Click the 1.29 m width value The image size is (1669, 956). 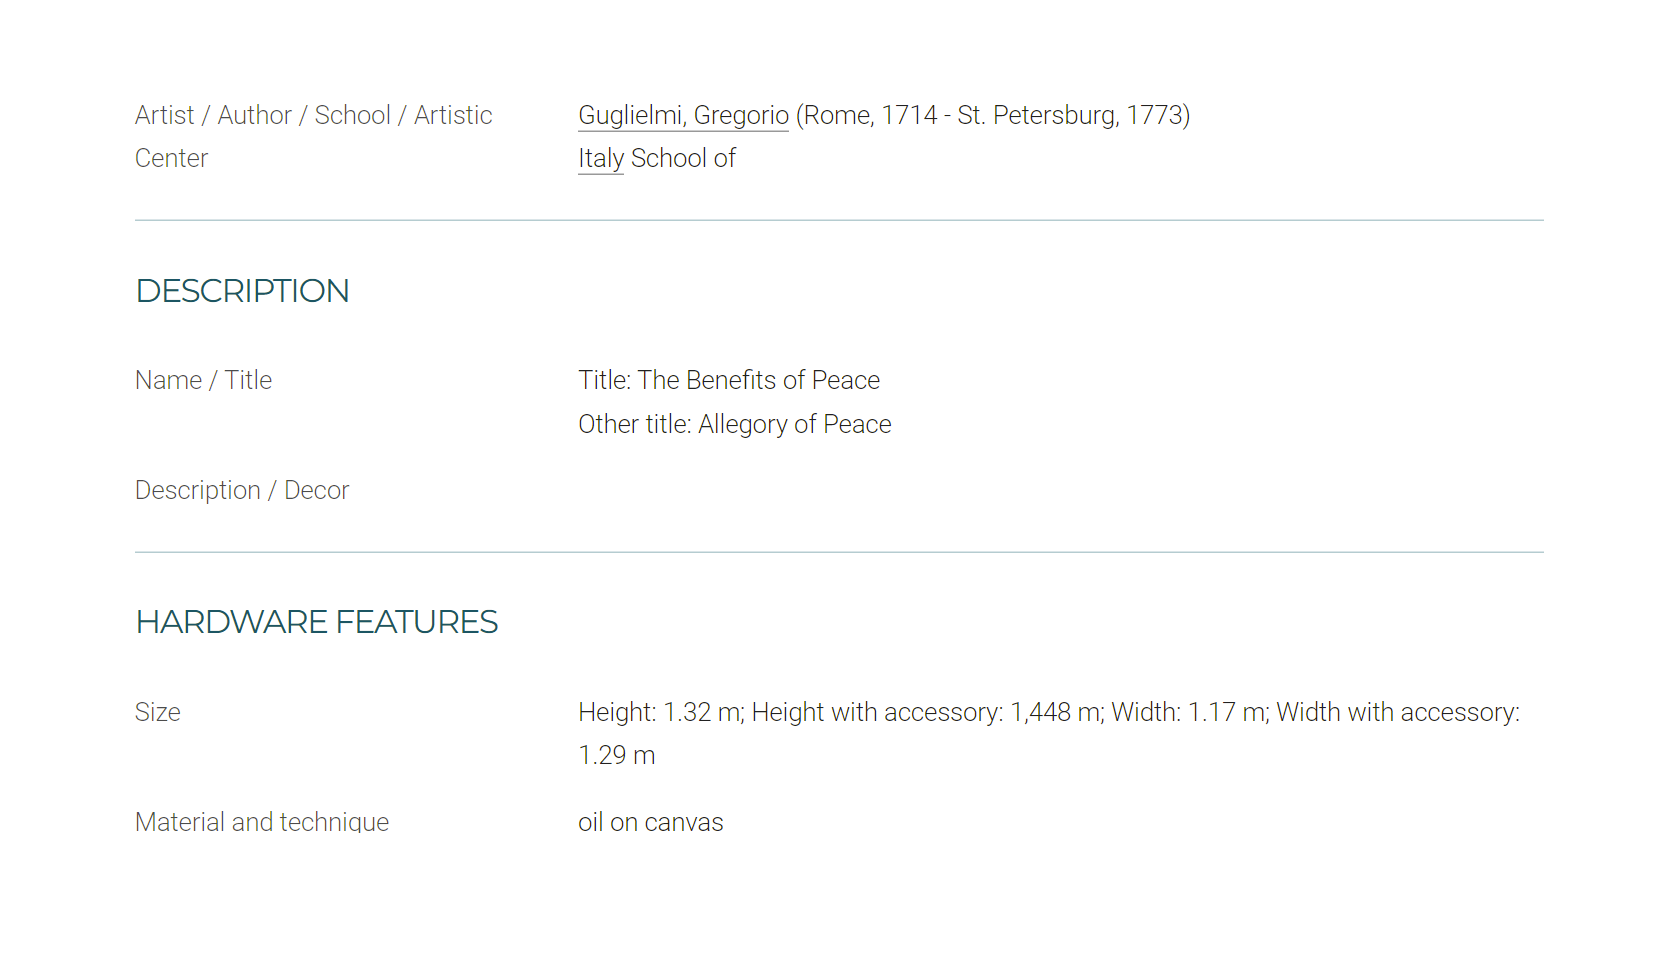pos(616,755)
